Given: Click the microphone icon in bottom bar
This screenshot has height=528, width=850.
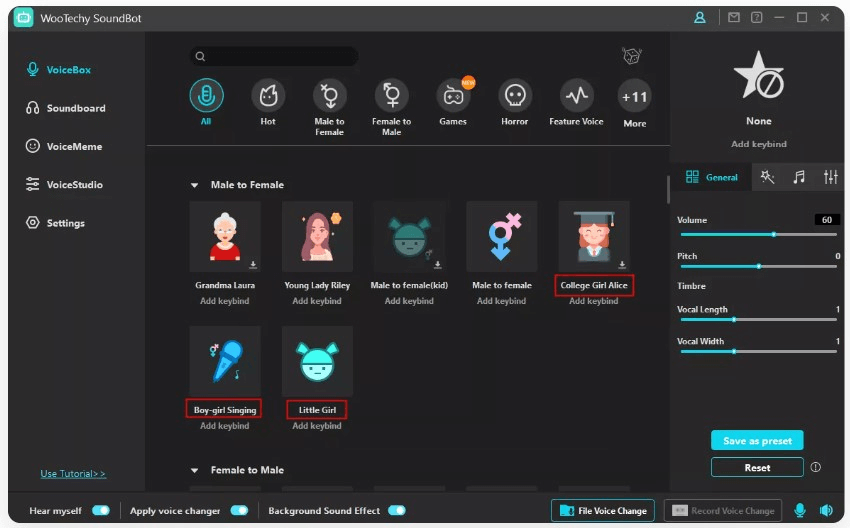Looking at the screenshot, I should click(800, 511).
